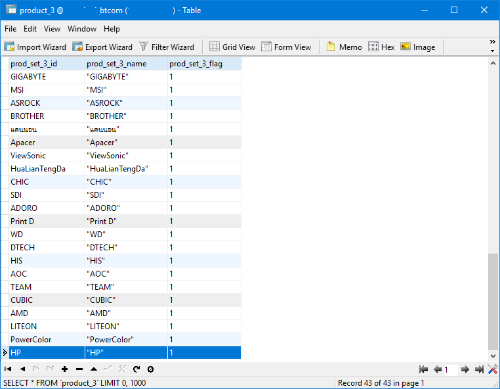Screen dimensions: 500x389
Task: Open the limit record settings icon
Action: coord(493,369)
